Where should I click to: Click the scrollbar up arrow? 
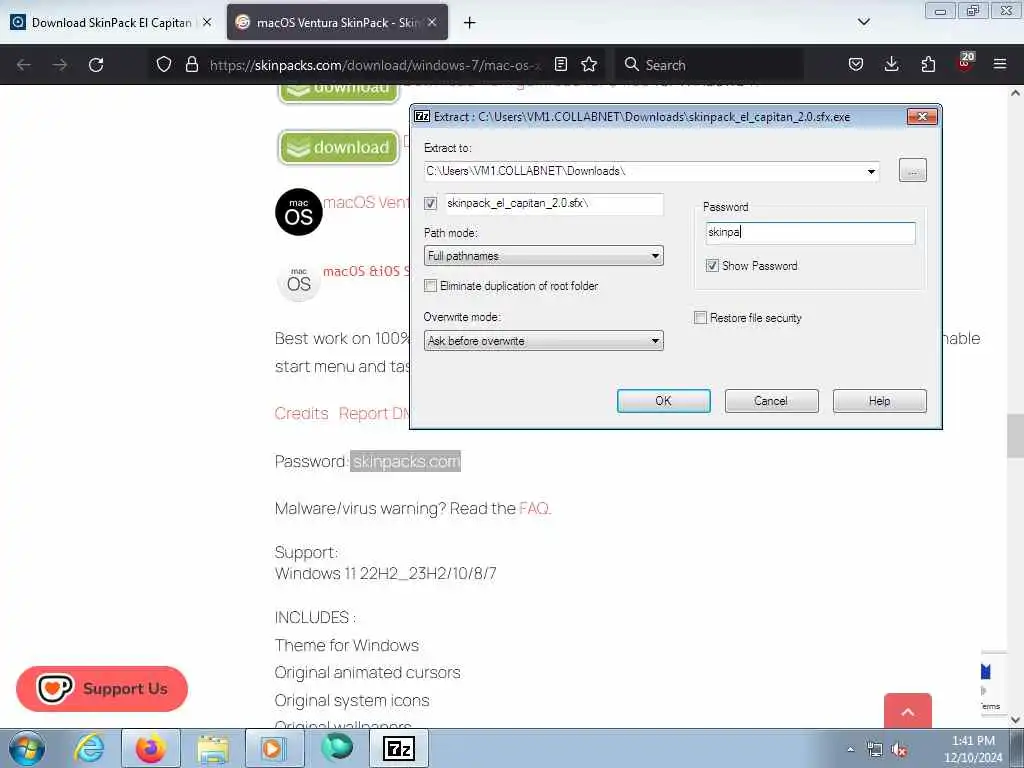click(1015, 93)
